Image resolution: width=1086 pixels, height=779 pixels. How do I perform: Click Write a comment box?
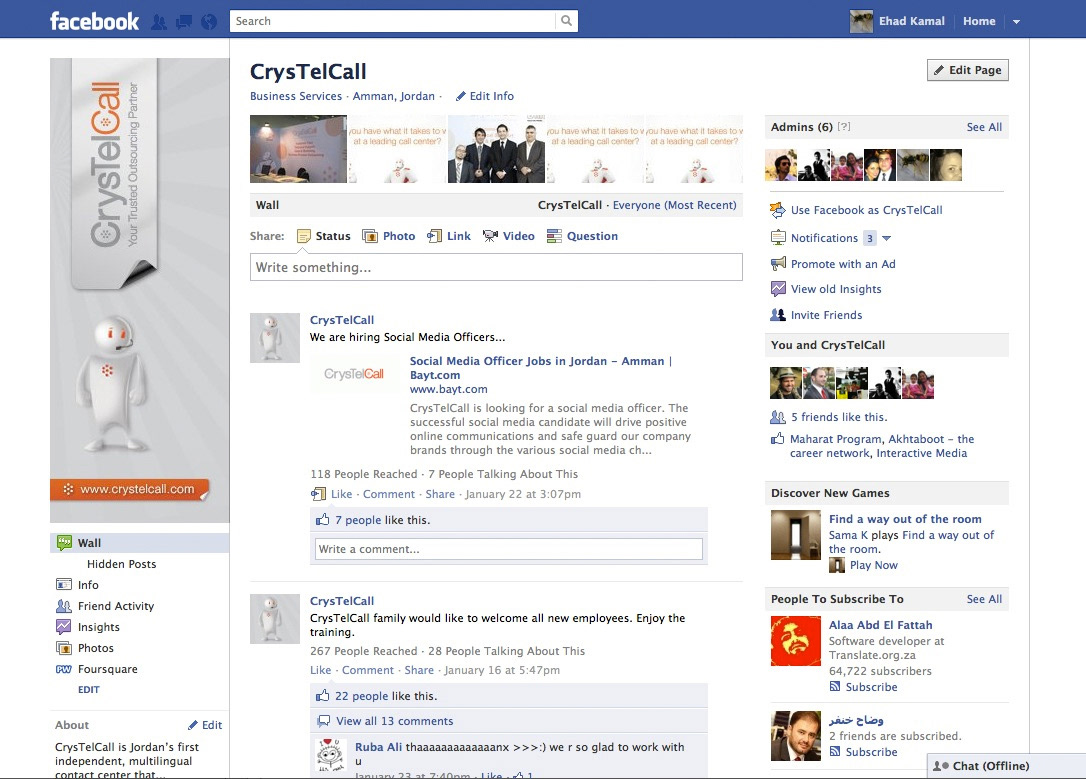pyautogui.click(x=508, y=549)
